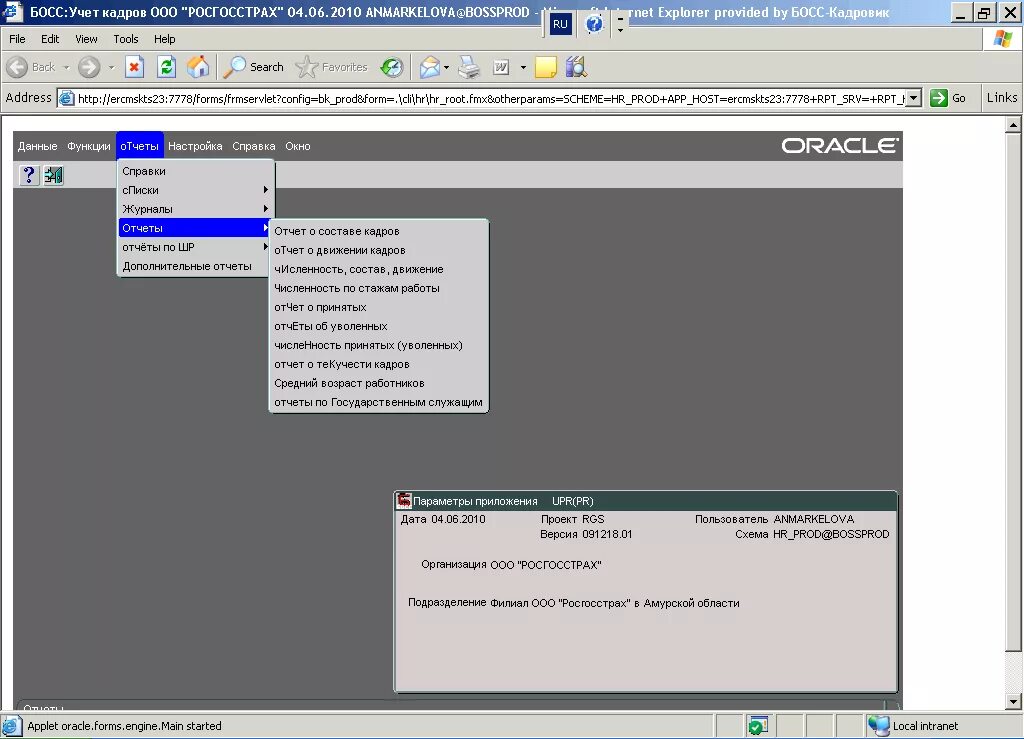The height and width of the screenshot is (739, 1024).
Task: Choose Отчет о составе кадров
Action: tap(379, 231)
